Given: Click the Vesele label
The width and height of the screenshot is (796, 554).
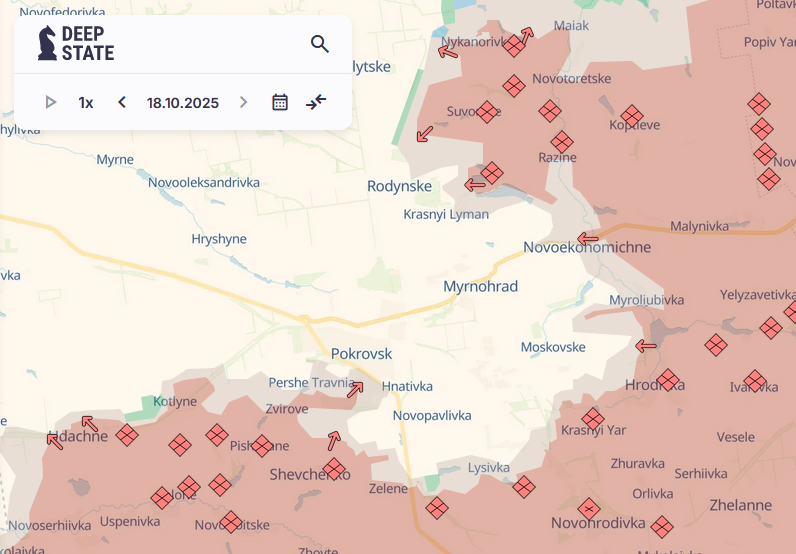Looking at the screenshot, I should pos(736,437).
